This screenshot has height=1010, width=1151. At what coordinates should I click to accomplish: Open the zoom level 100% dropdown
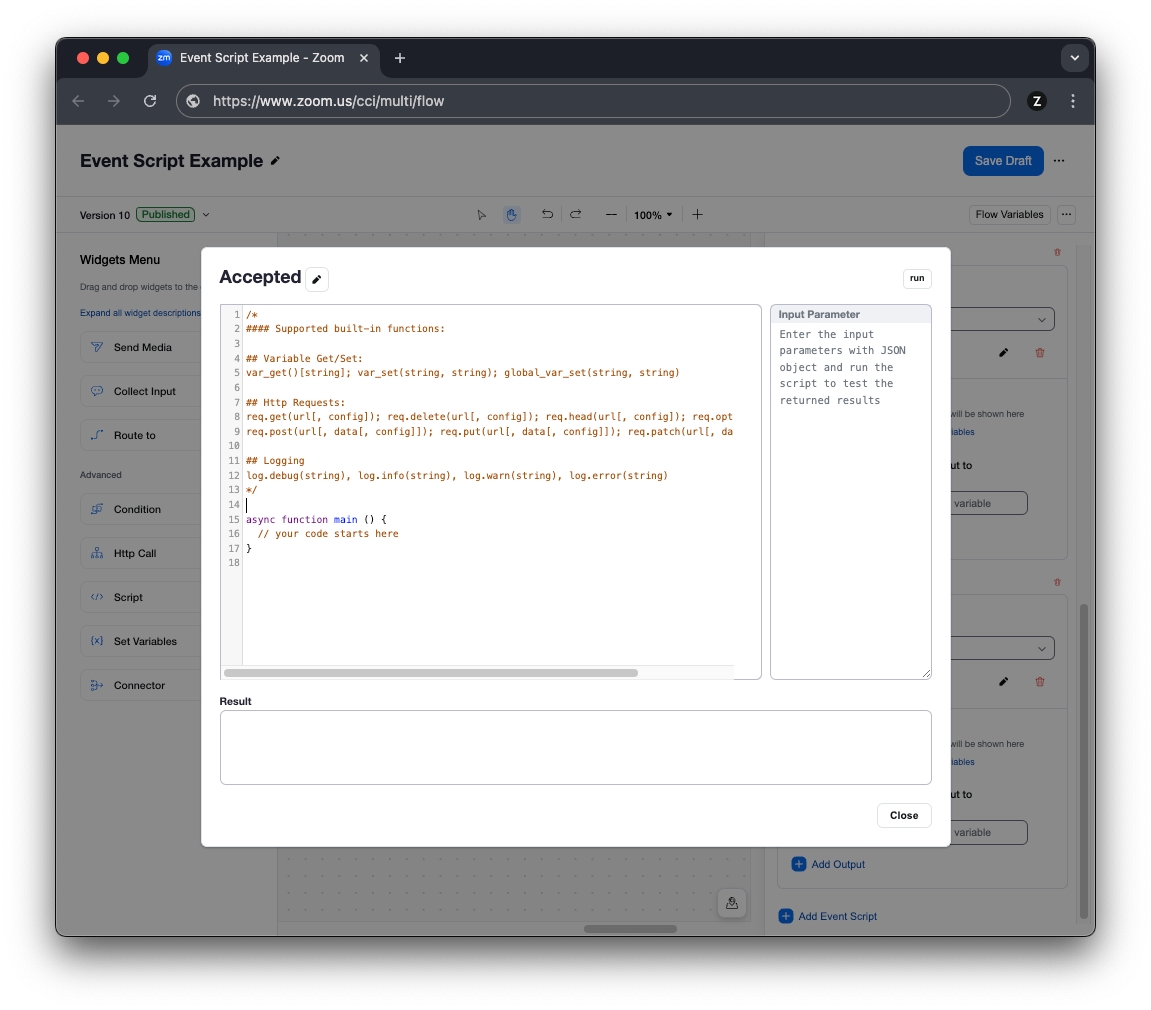click(x=652, y=214)
